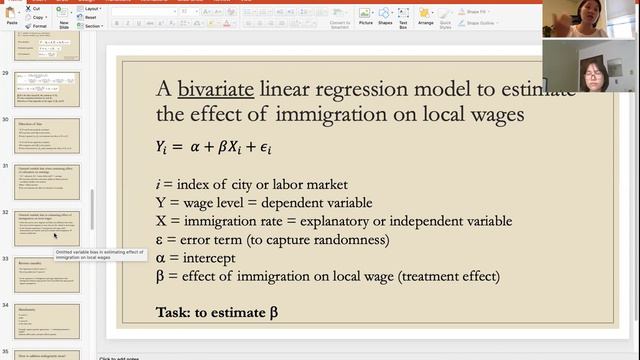
Task: Toggle subscript formatting
Action: coord(172,24)
